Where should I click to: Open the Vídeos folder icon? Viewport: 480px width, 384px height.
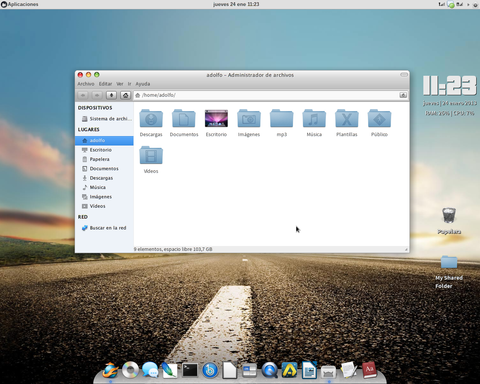(x=151, y=155)
